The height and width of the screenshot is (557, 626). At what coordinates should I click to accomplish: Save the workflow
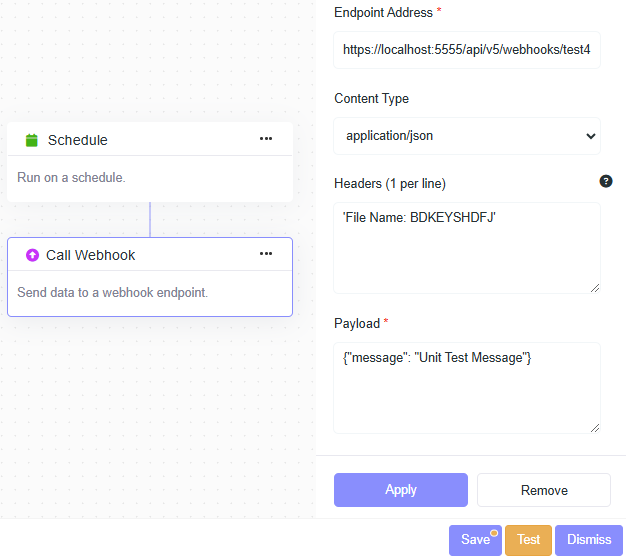click(x=475, y=540)
